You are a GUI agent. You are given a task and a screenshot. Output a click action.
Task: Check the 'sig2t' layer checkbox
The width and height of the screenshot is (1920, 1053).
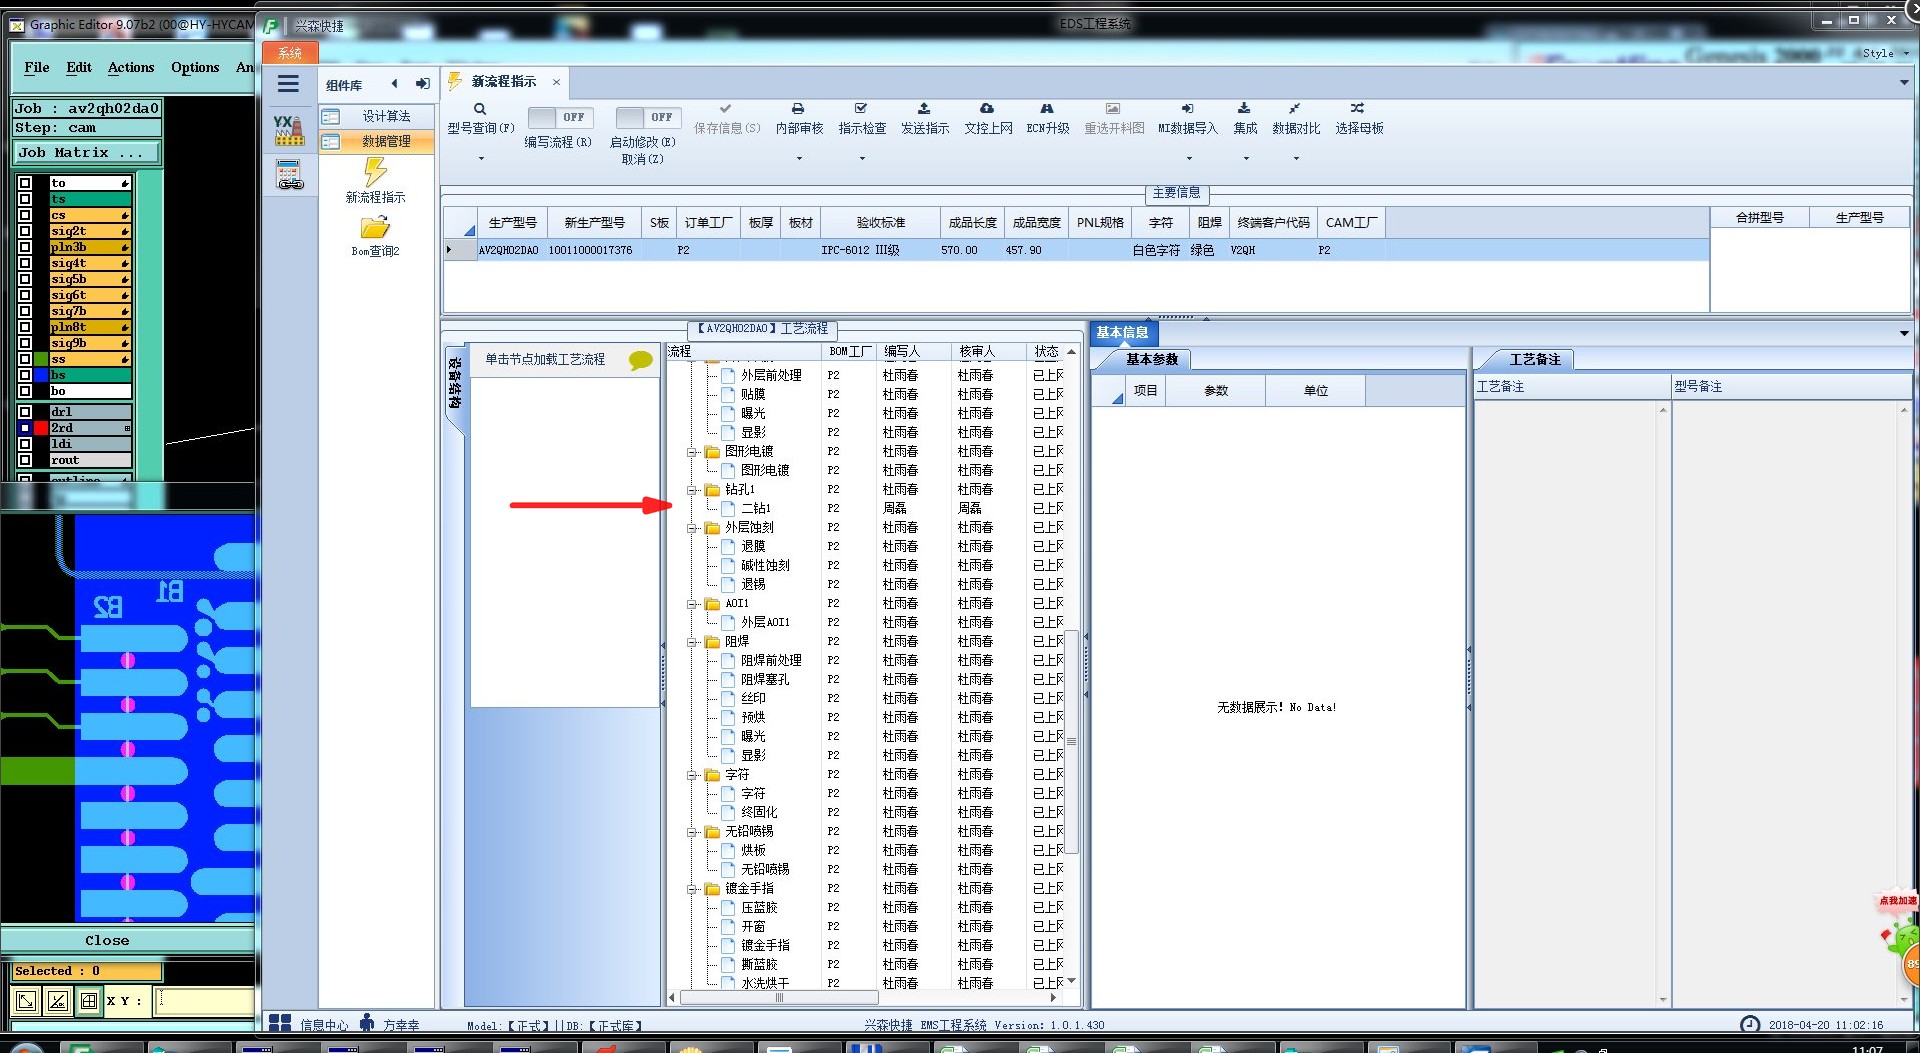[x=26, y=231]
